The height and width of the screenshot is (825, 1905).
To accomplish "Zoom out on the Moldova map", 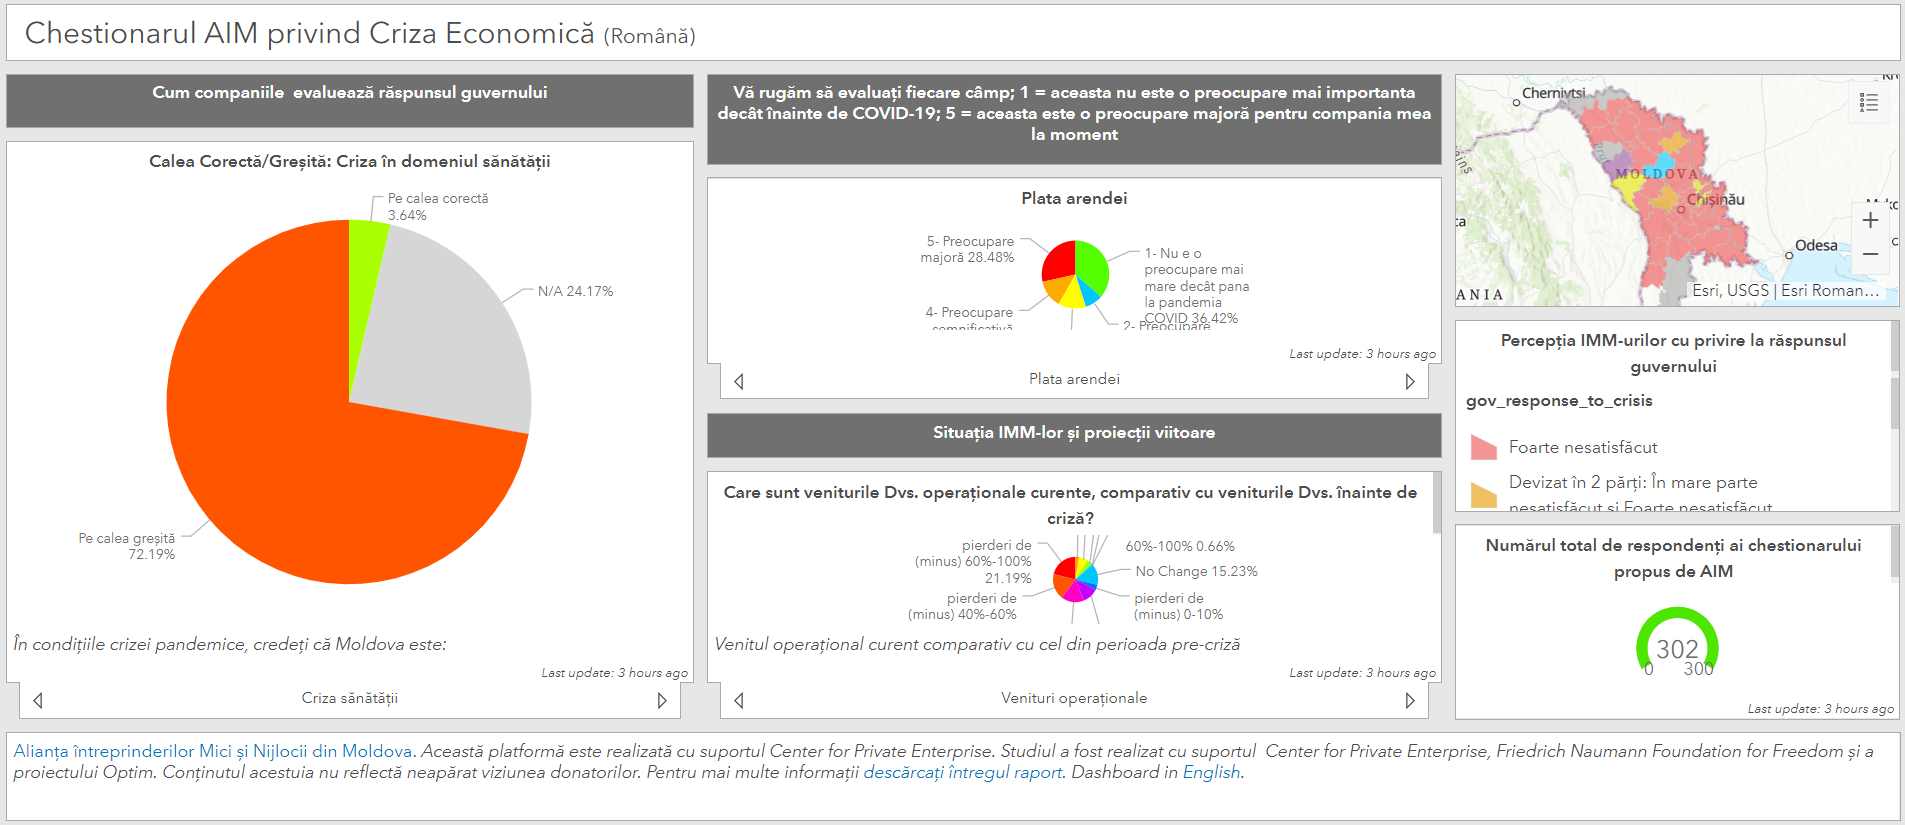I will 1870,255.
